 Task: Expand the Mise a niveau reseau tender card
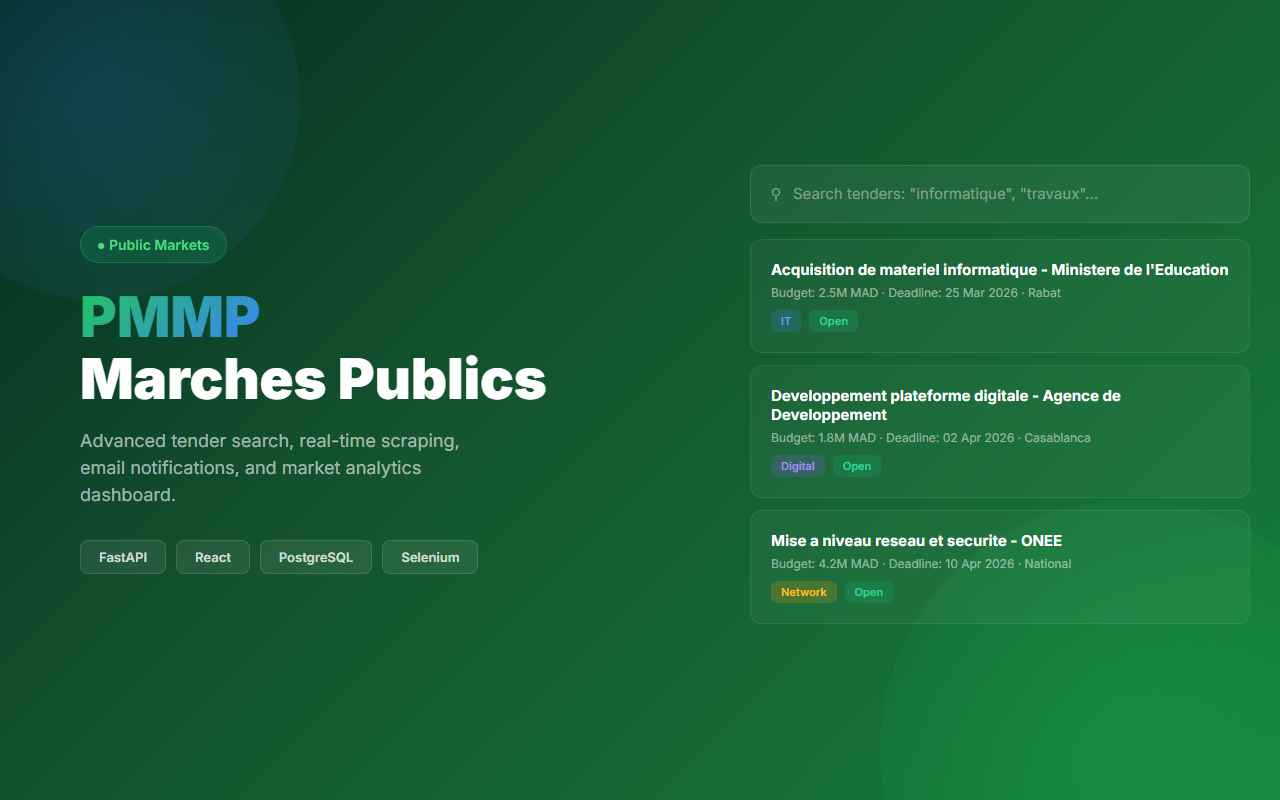pyautogui.click(x=999, y=567)
